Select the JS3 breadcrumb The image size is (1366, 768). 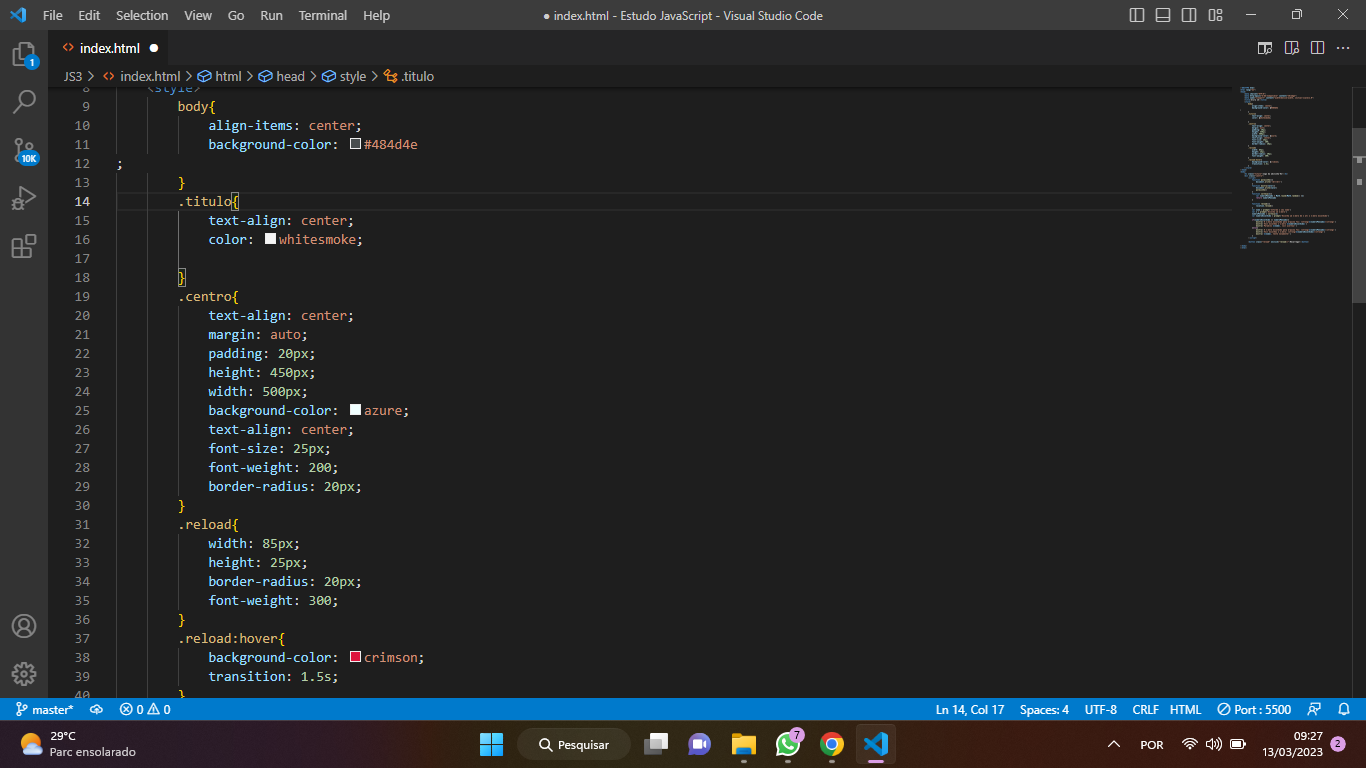tap(73, 76)
